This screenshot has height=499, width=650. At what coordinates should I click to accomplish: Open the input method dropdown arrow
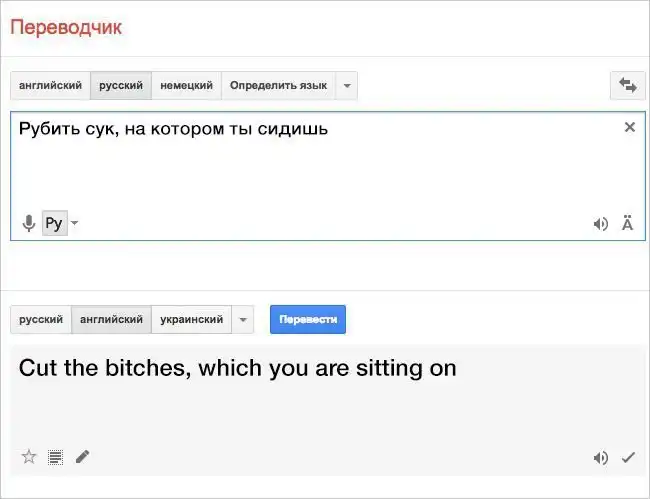75,223
